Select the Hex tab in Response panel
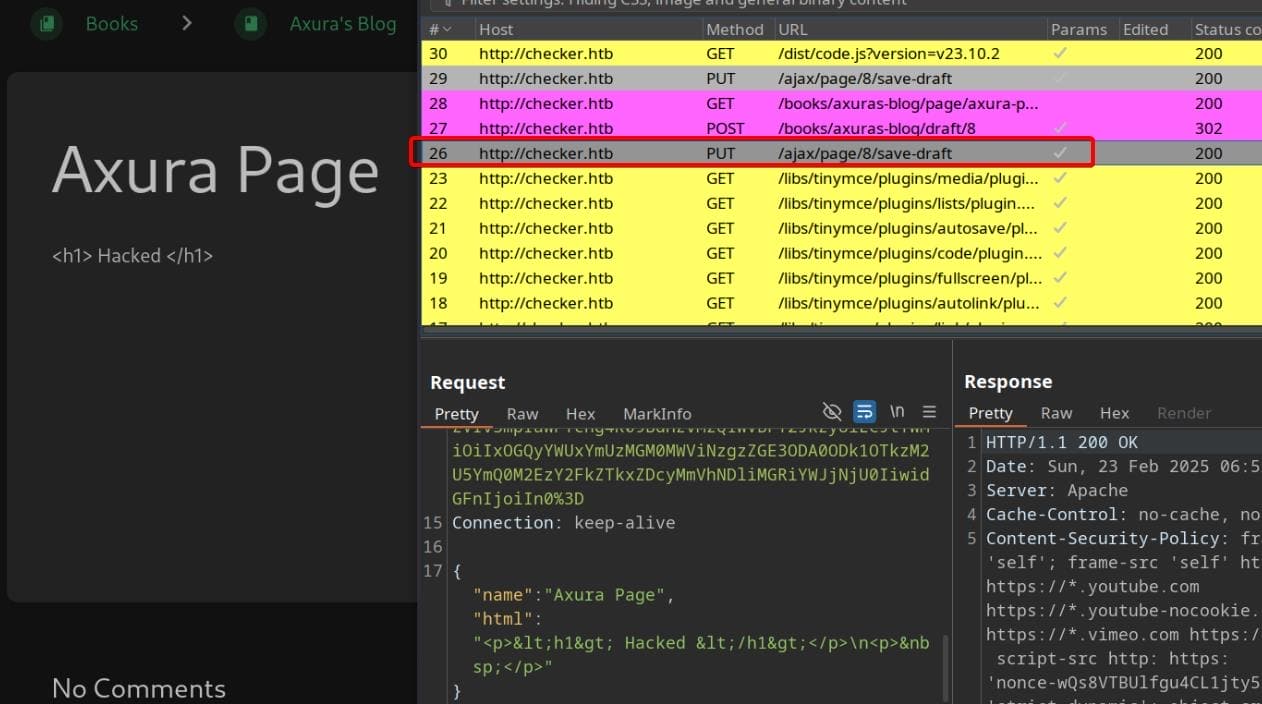 (x=1114, y=413)
